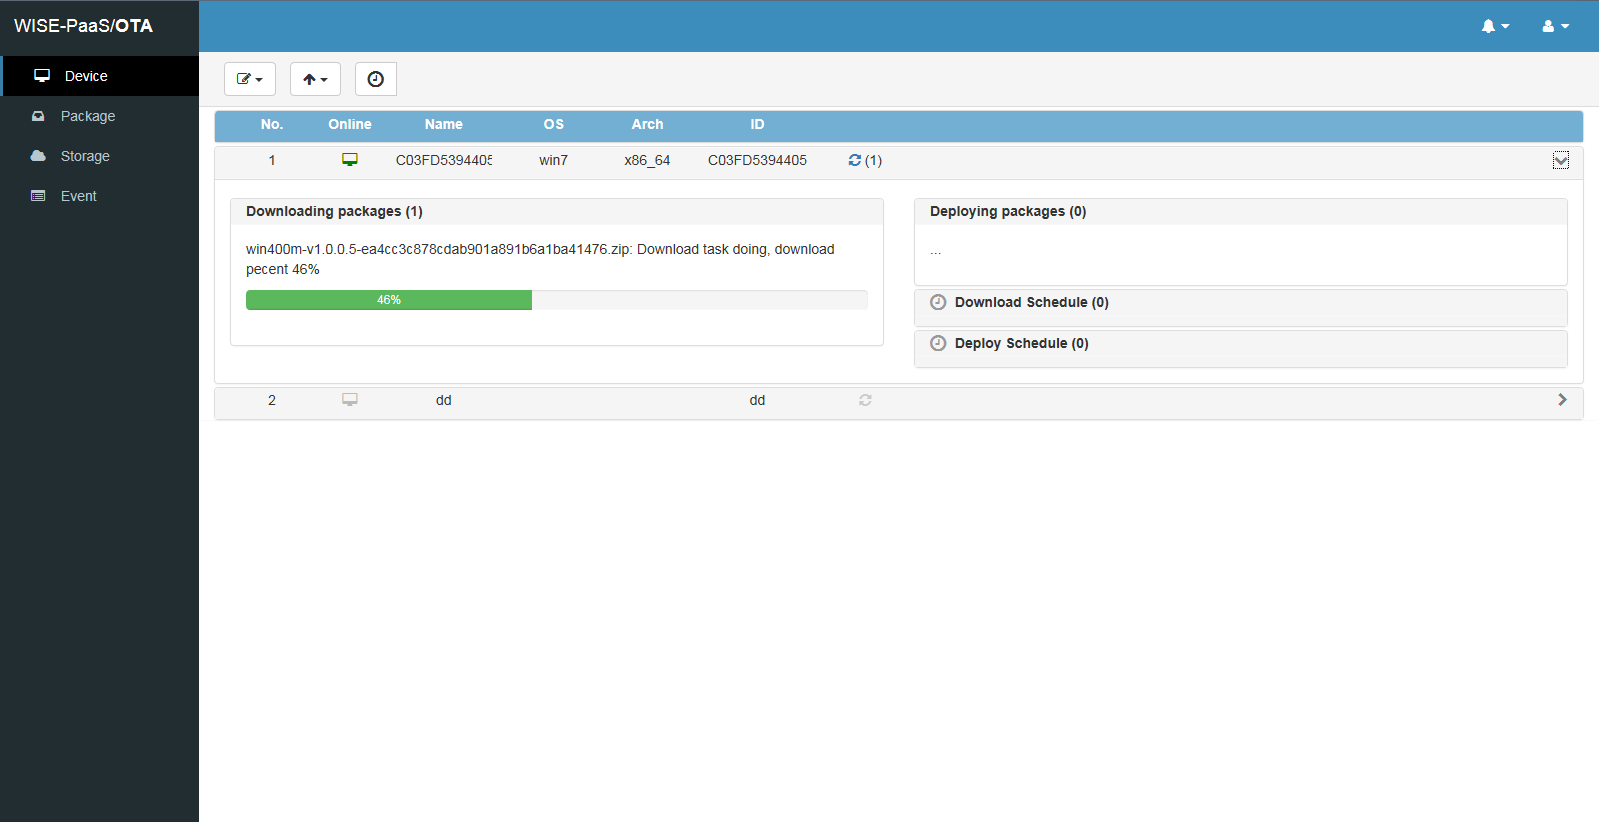Open the upload arrow dropdown
Viewport: 1599px width, 822px height.
315,79
